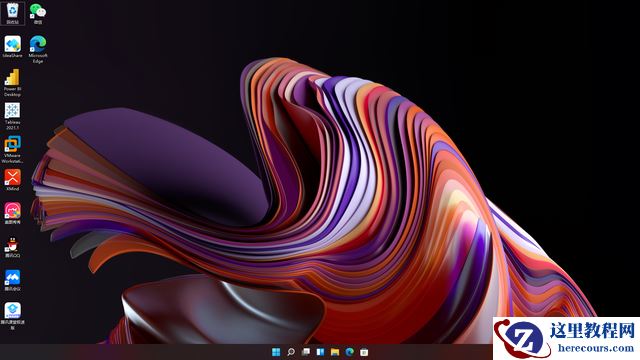The image size is (640, 360).
Task: Select the IdeaShare desktop shortcut
Action: (x=13, y=46)
